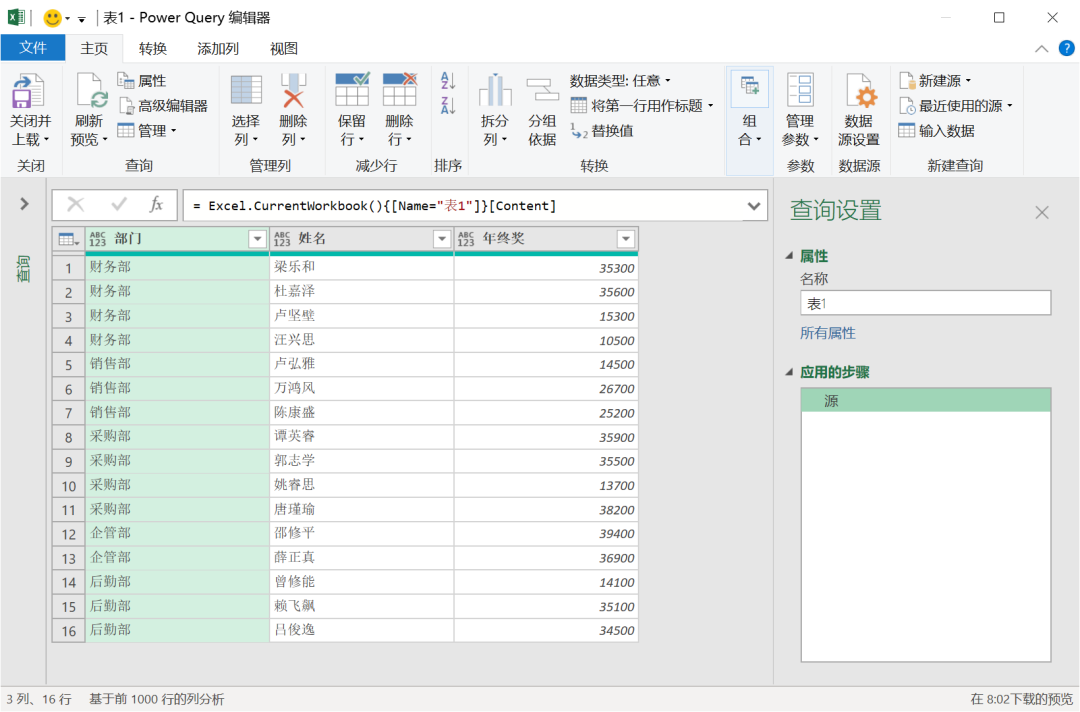
Task: Click the 关闭并上载 (Close & Load) icon
Action: click(x=31, y=93)
